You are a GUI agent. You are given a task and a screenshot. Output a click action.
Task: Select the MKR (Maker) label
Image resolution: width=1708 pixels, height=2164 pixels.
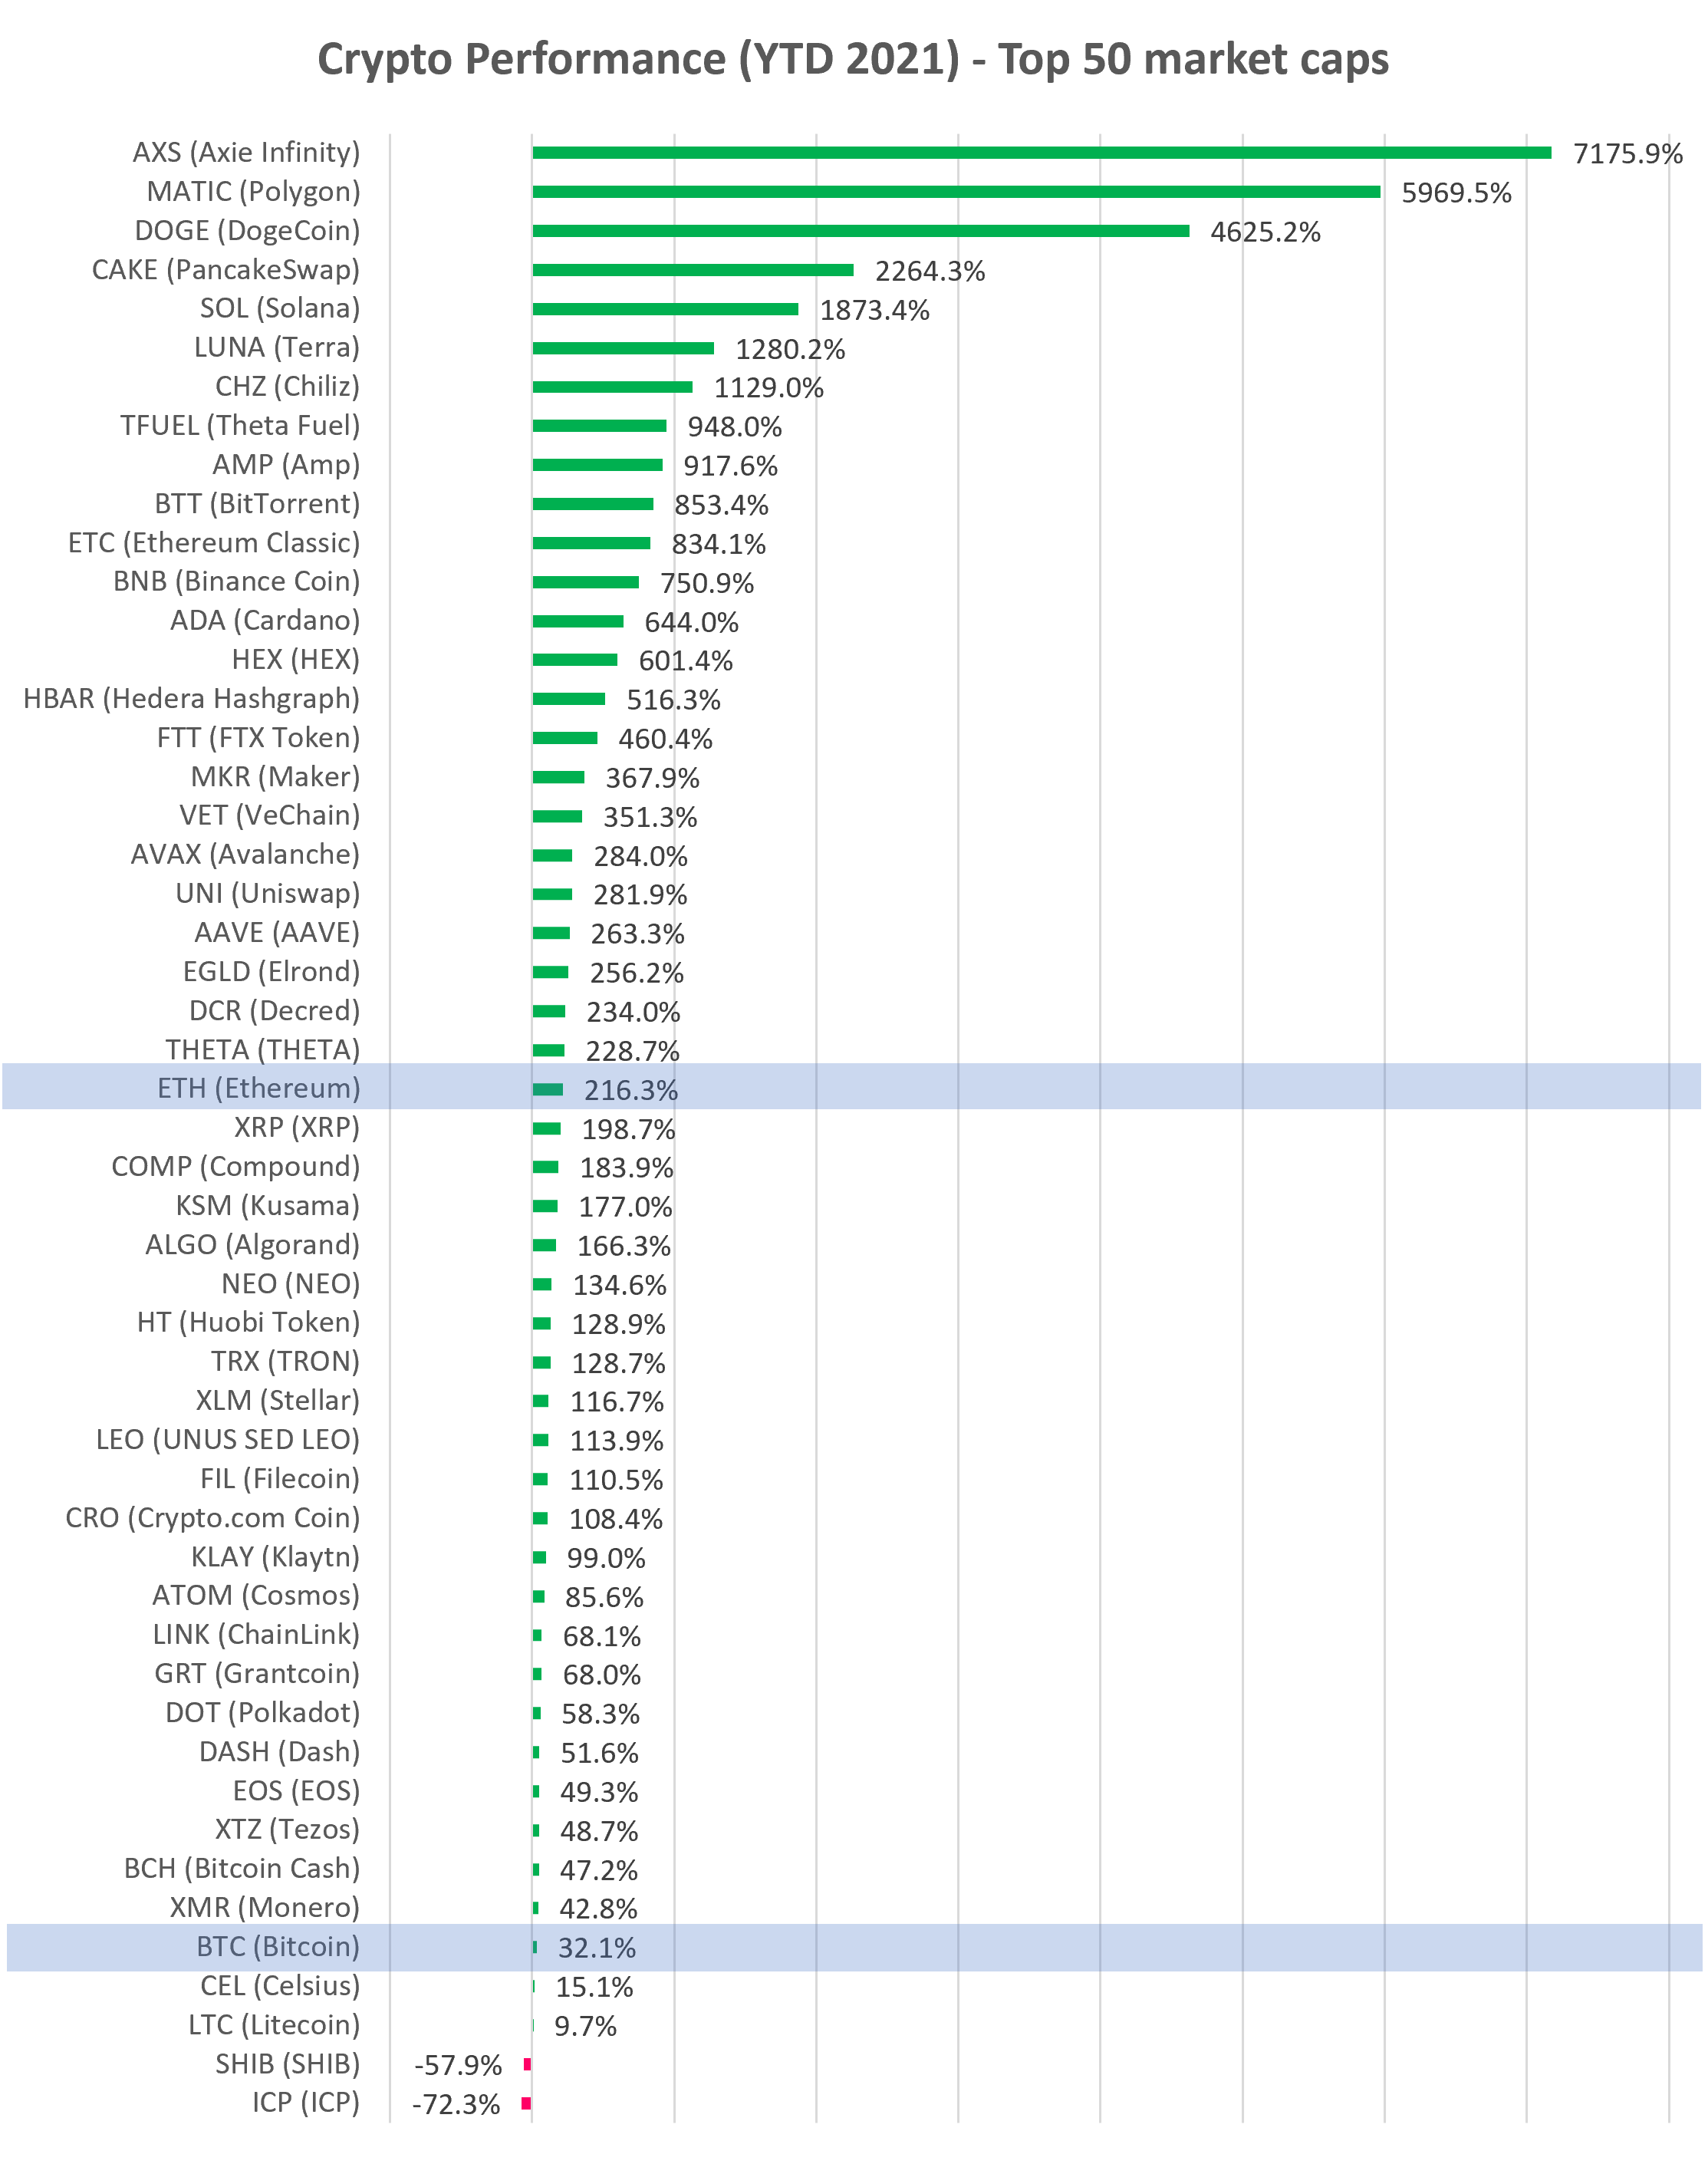[275, 776]
